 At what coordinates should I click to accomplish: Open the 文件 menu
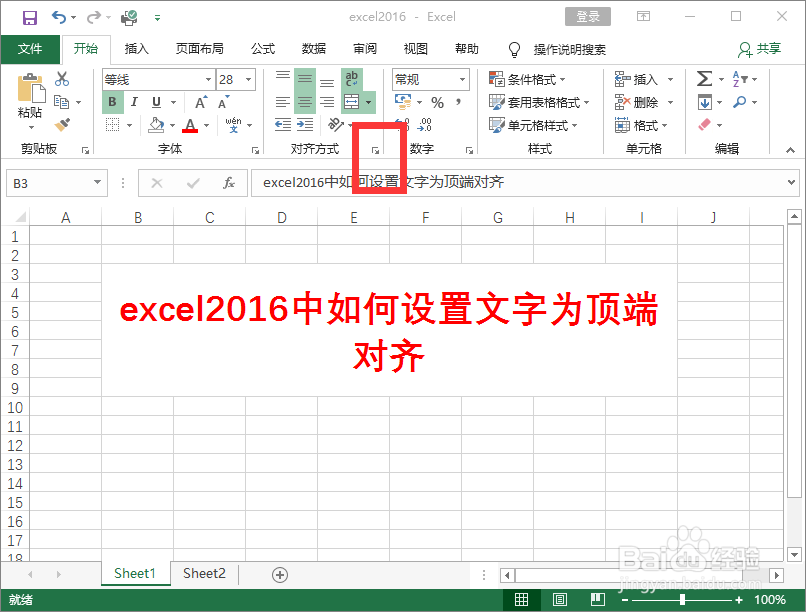click(x=31, y=49)
